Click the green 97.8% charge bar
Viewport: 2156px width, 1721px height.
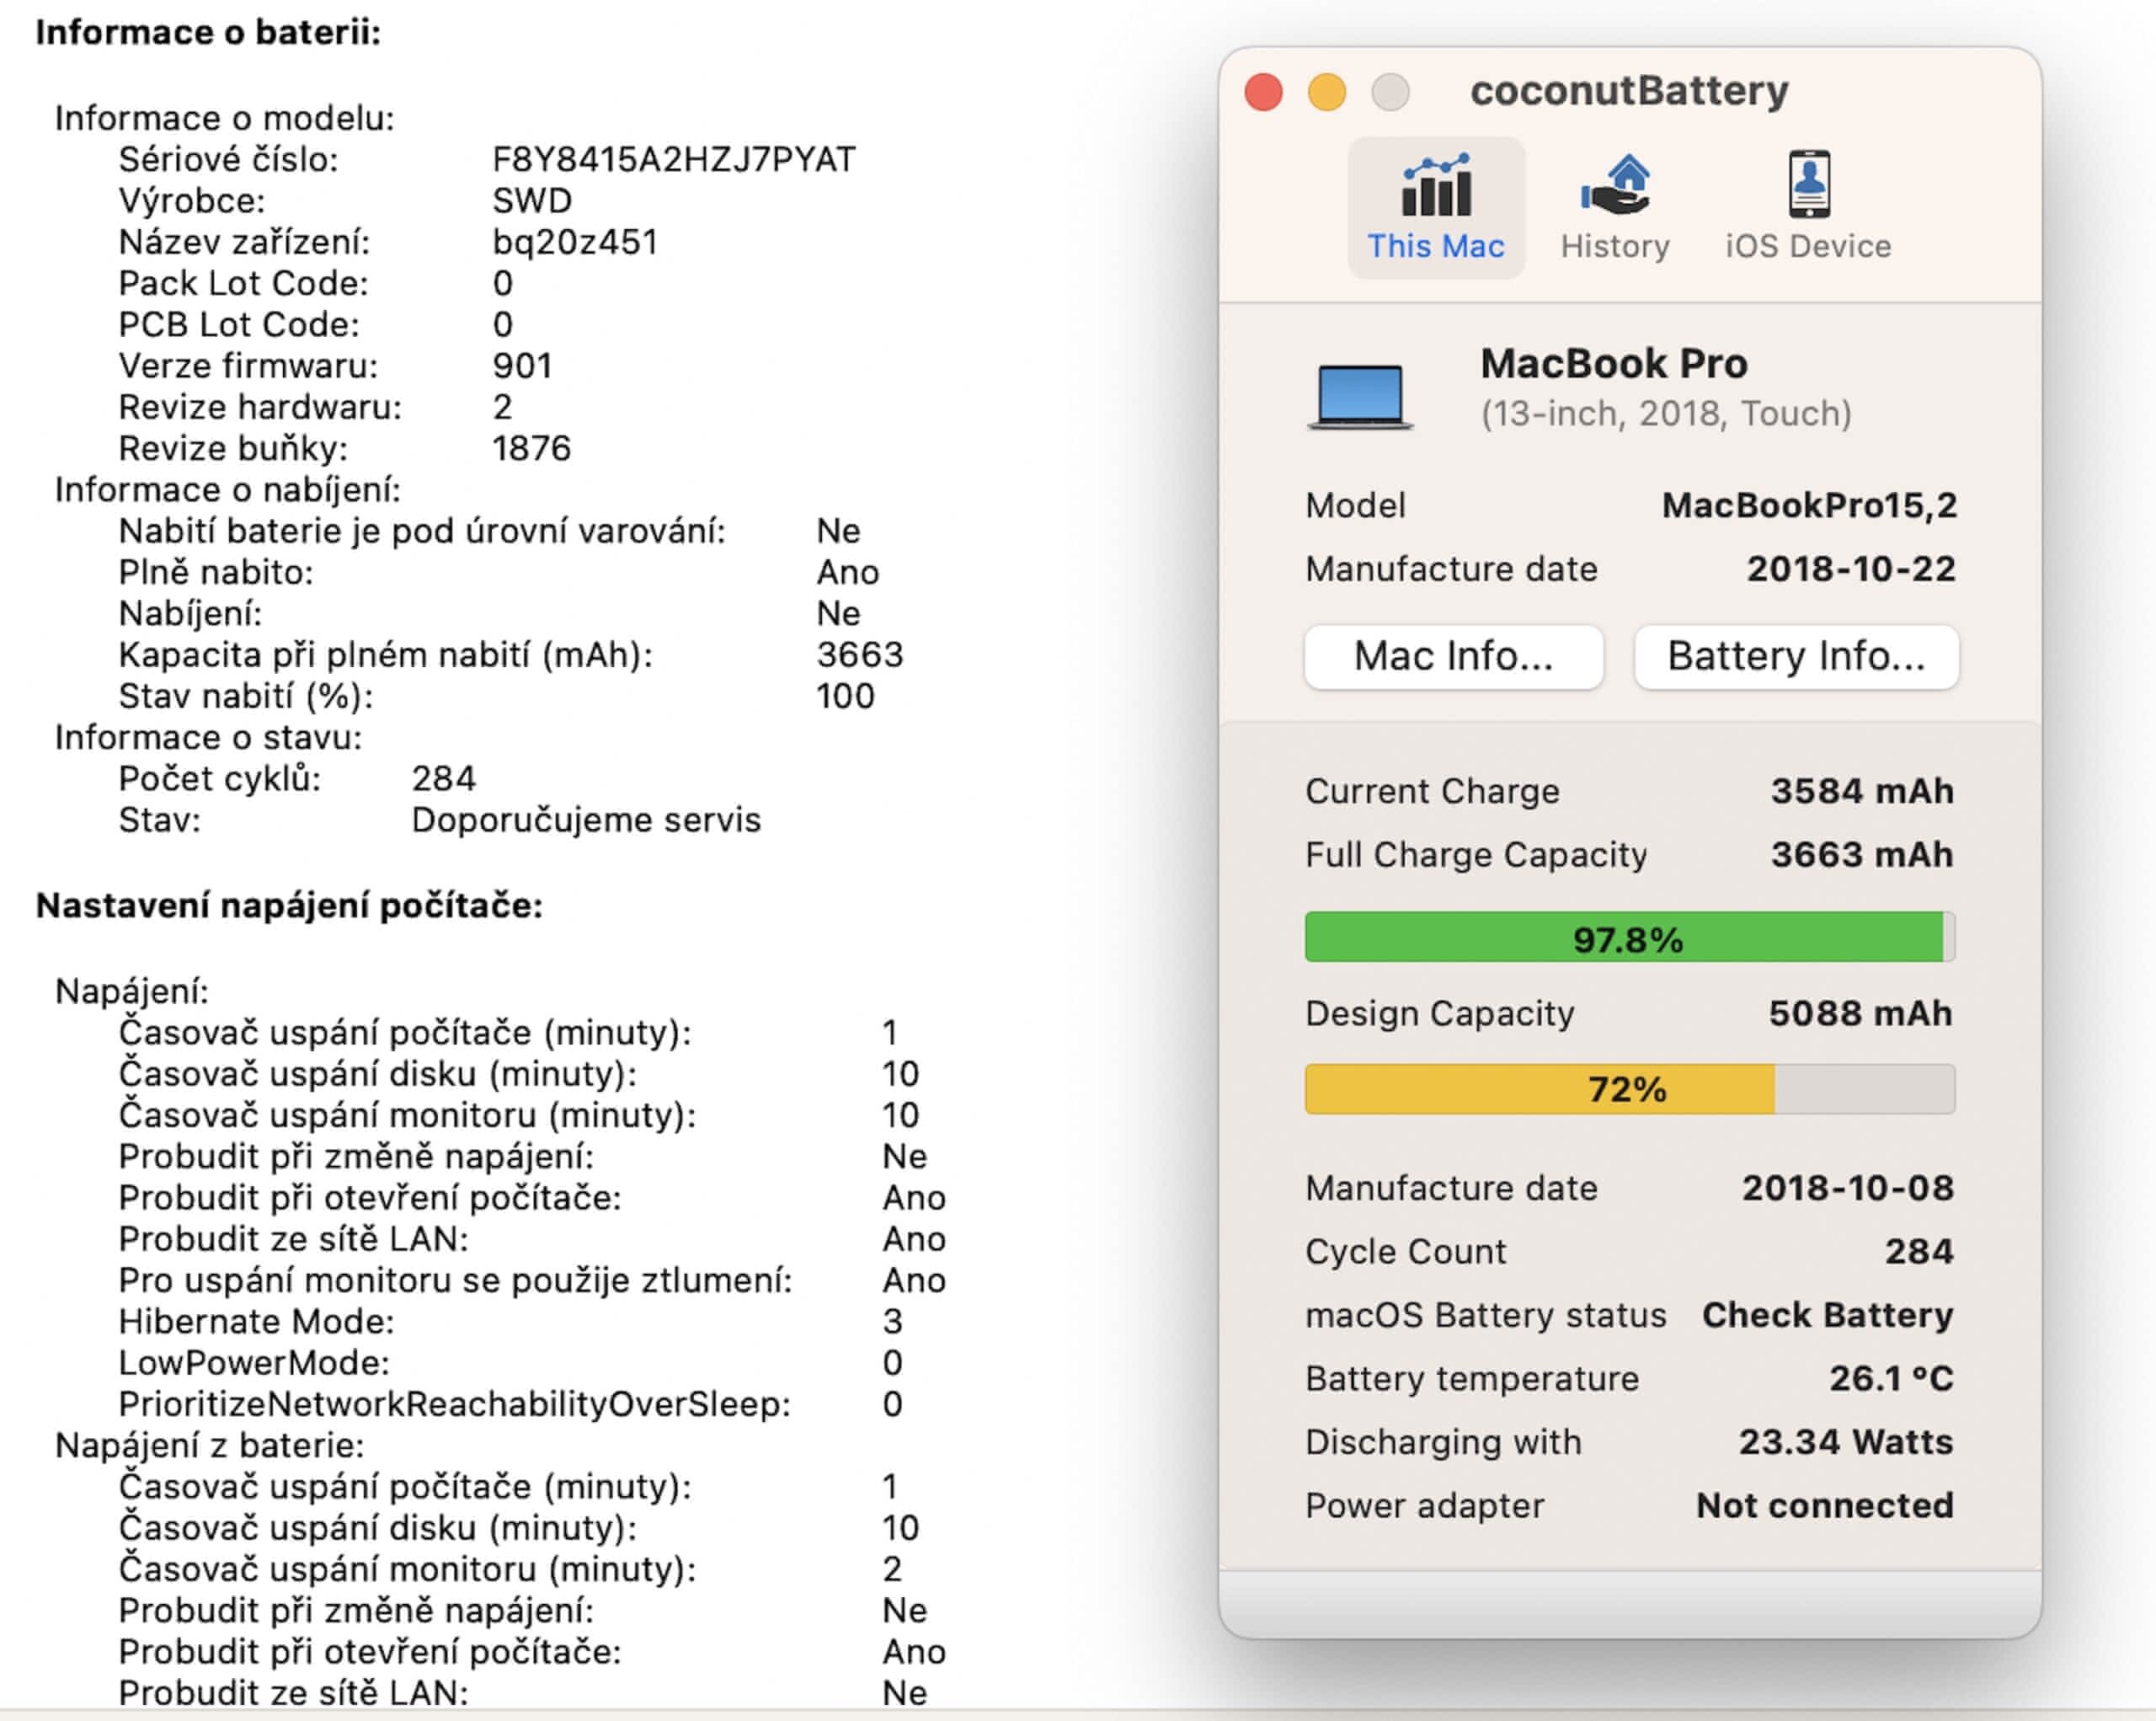coord(1628,938)
